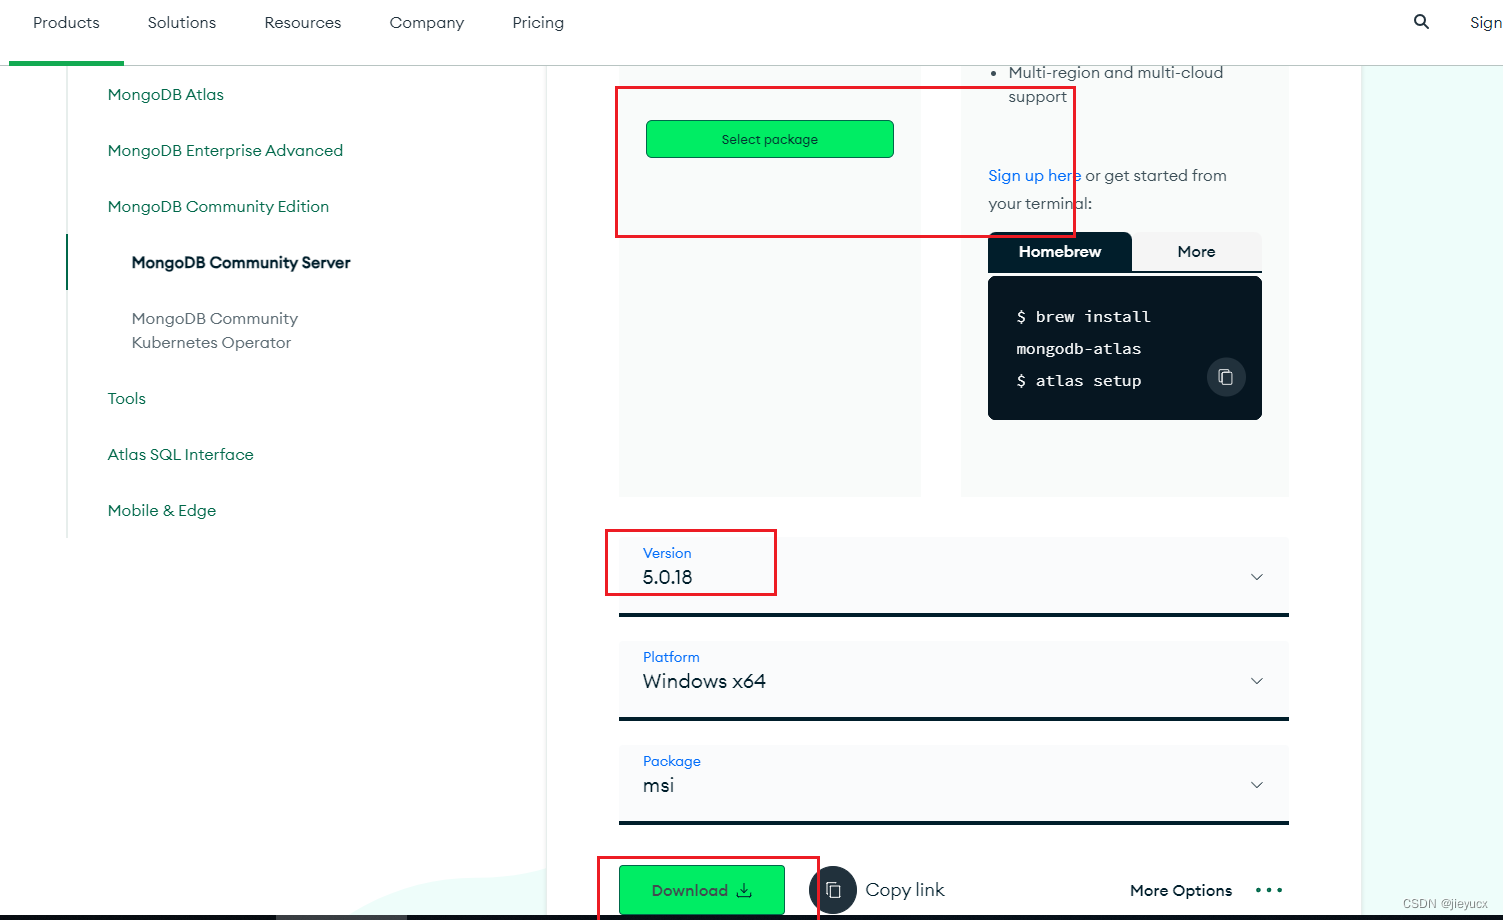Viewport: 1503px width, 920px height.
Task: Go to the Pricing page
Action: (x=538, y=22)
